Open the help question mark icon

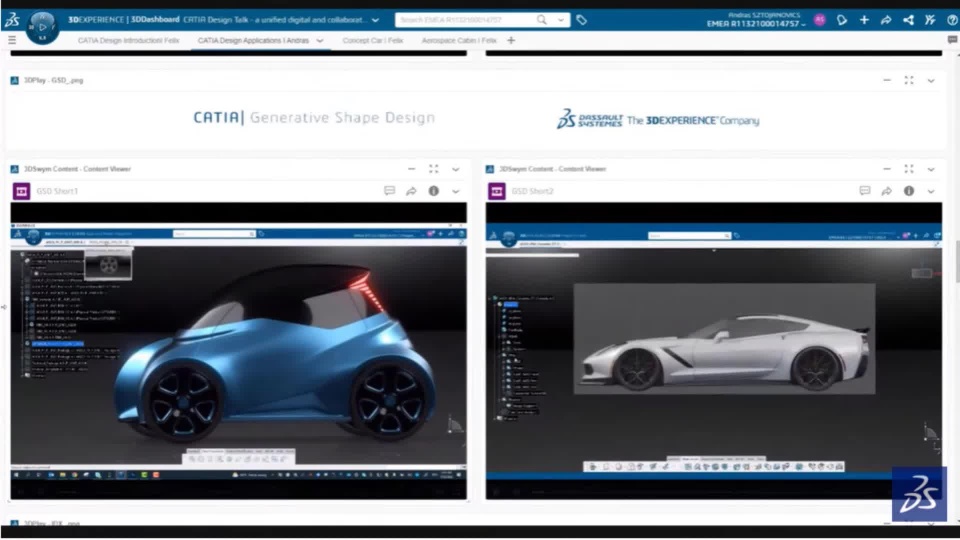point(952,20)
